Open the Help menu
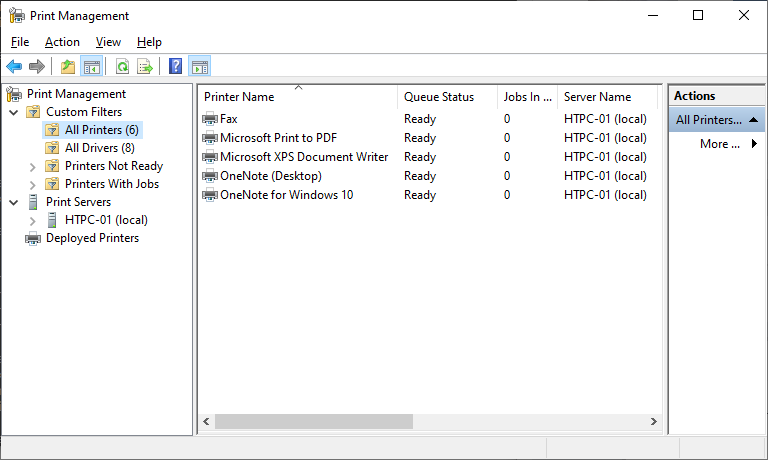 pyautogui.click(x=149, y=42)
